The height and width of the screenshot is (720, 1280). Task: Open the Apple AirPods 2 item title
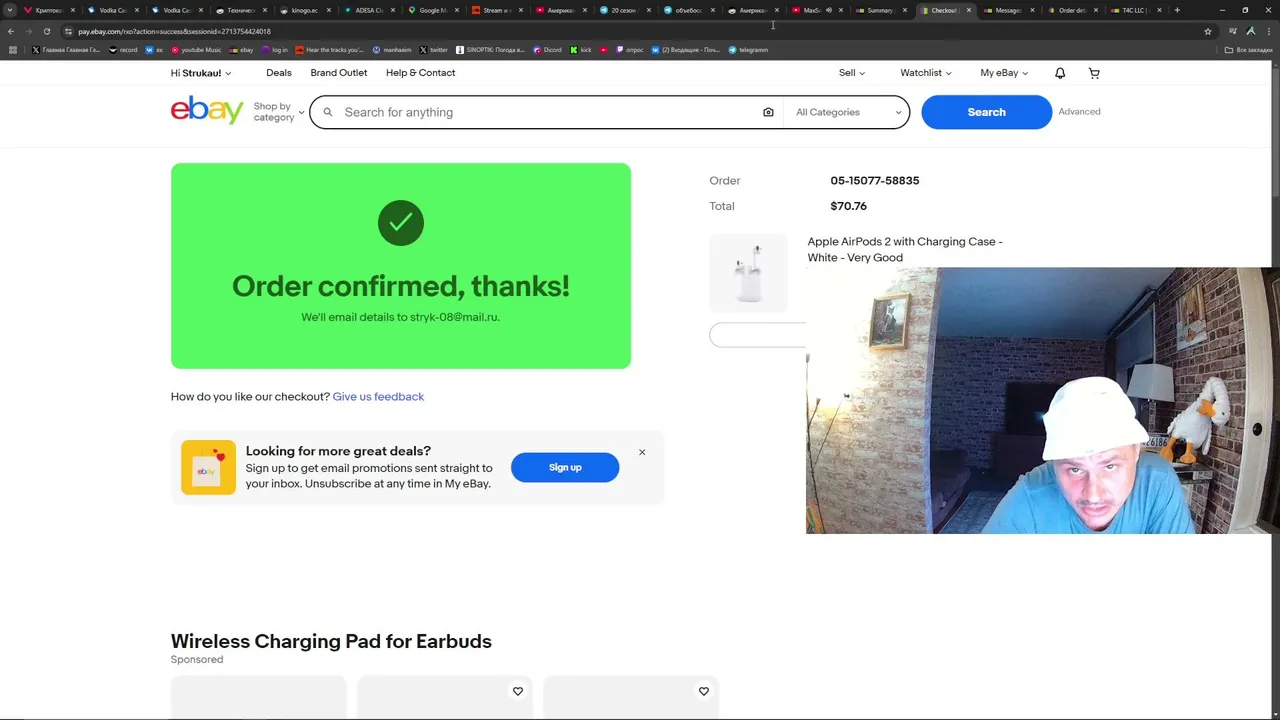point(905,249)
